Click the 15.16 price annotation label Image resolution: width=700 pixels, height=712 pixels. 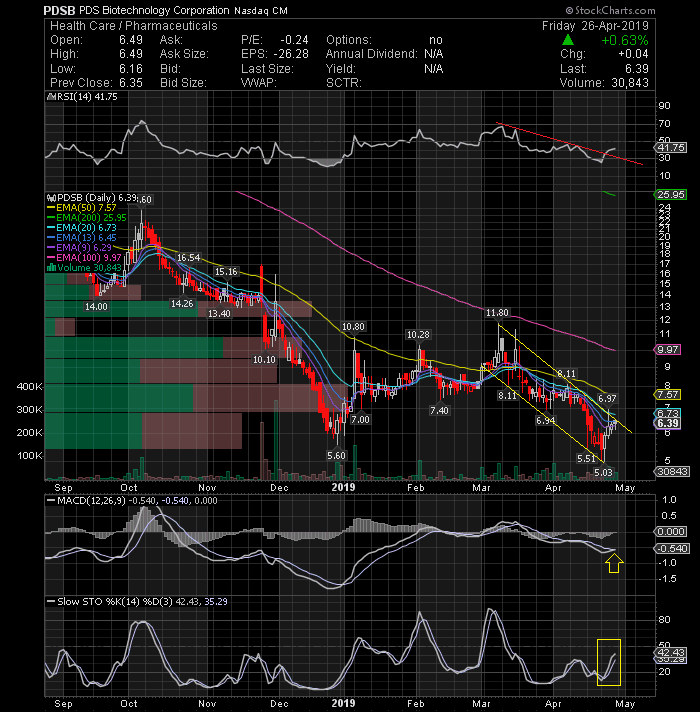click(x=226, y=272)
